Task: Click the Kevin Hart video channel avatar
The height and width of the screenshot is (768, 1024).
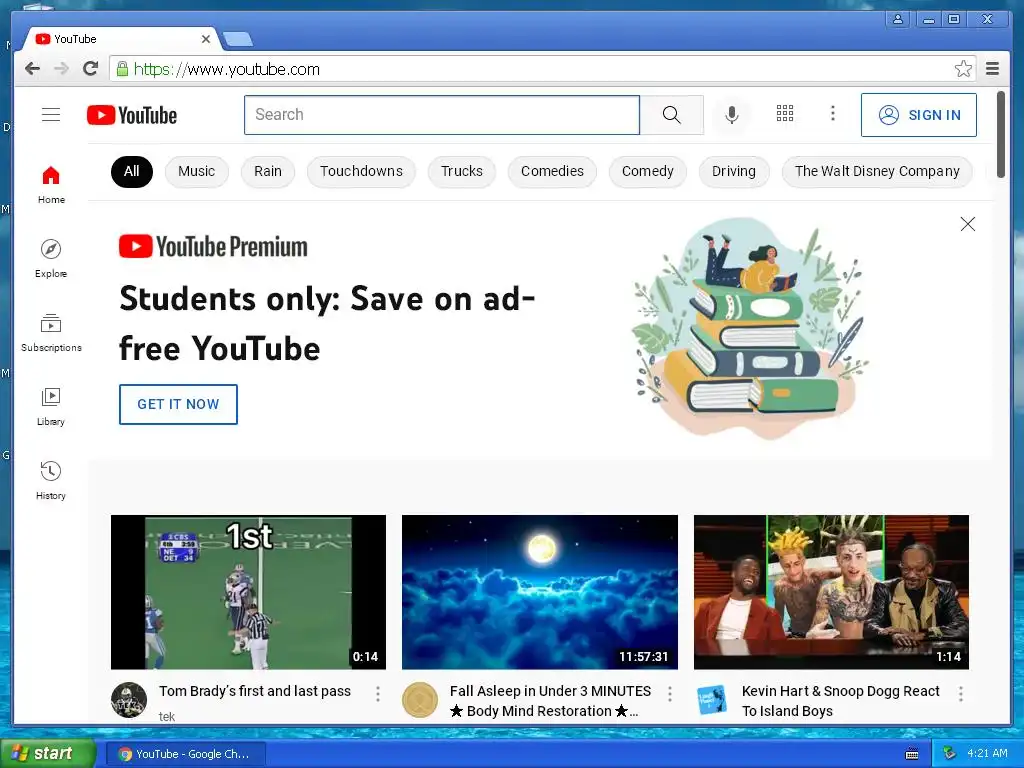Action: coord(711,700)
